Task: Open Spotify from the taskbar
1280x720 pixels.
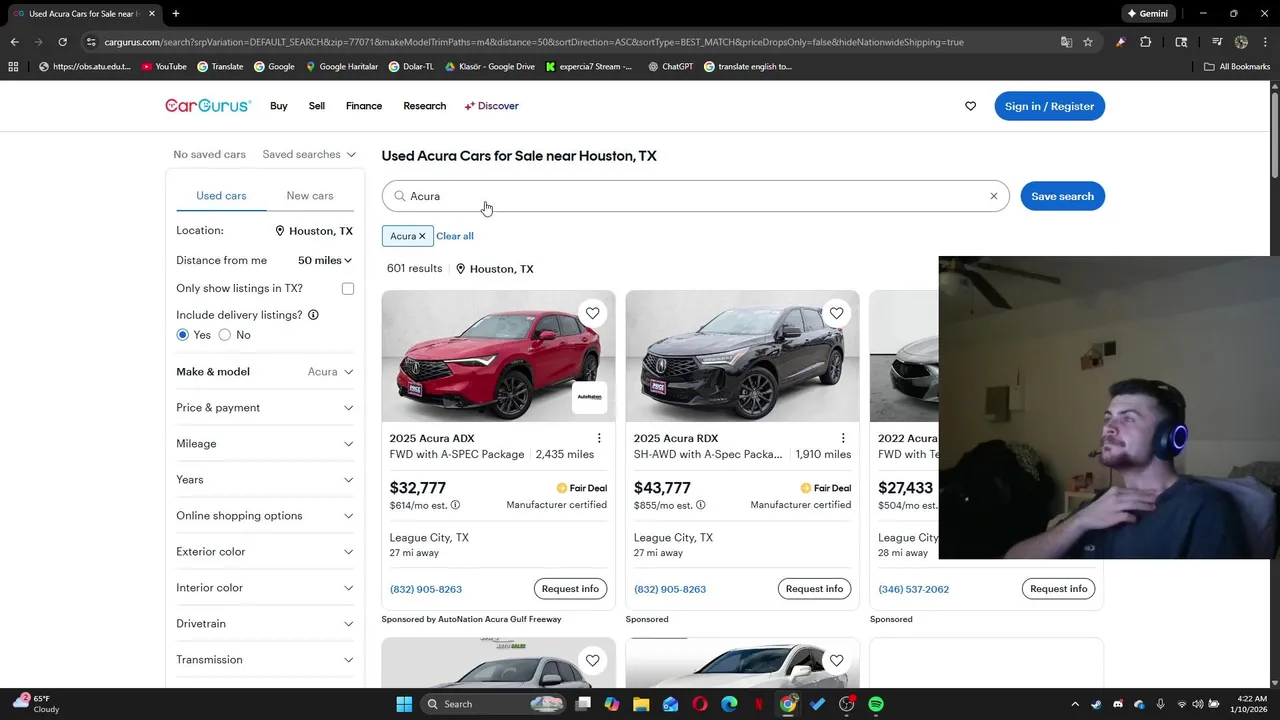Action: (876, 704)
